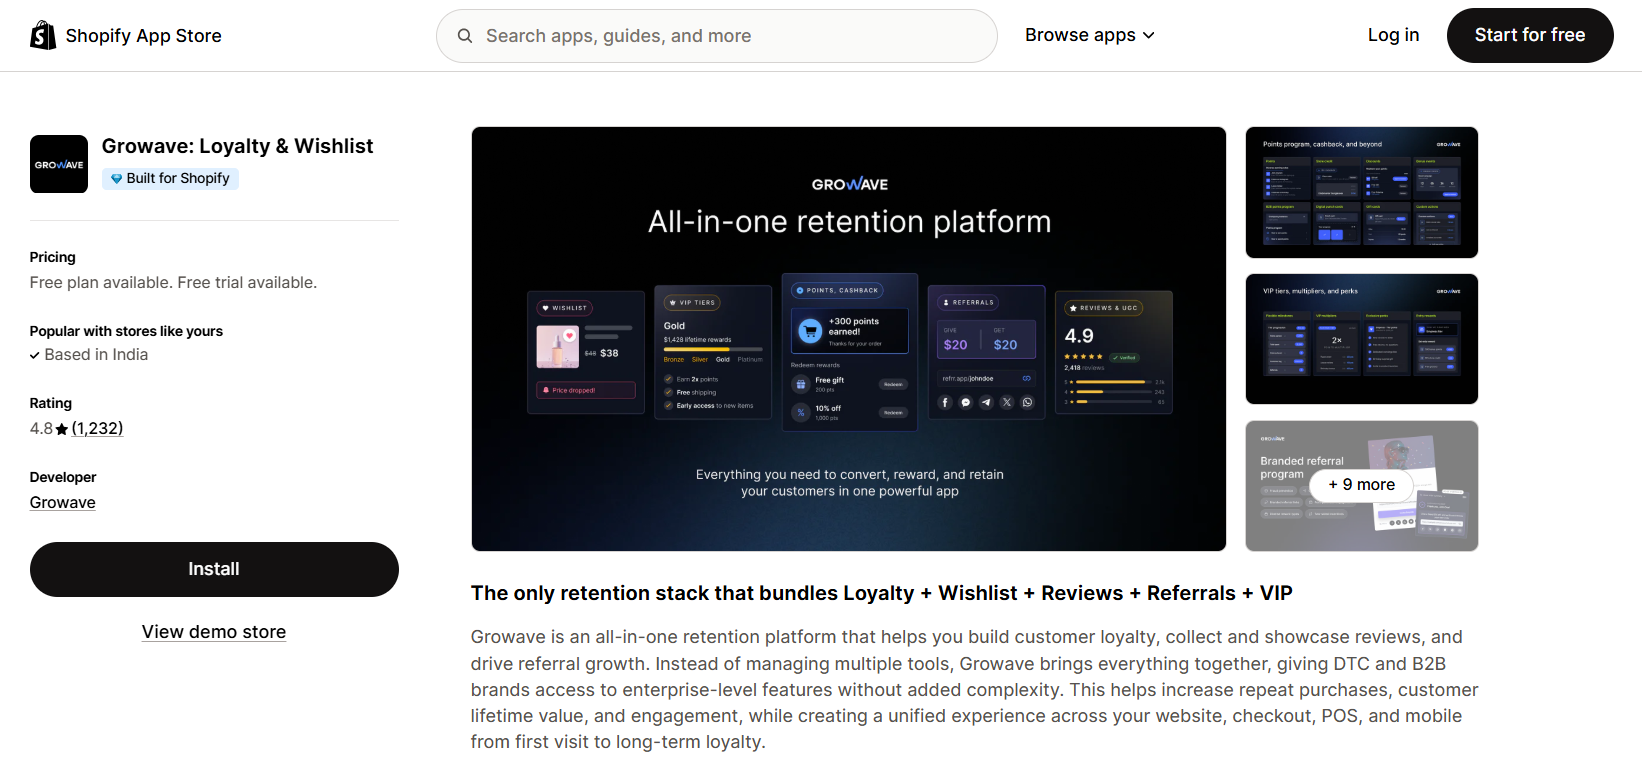Open the Log in link

(x=1393, y=35)
